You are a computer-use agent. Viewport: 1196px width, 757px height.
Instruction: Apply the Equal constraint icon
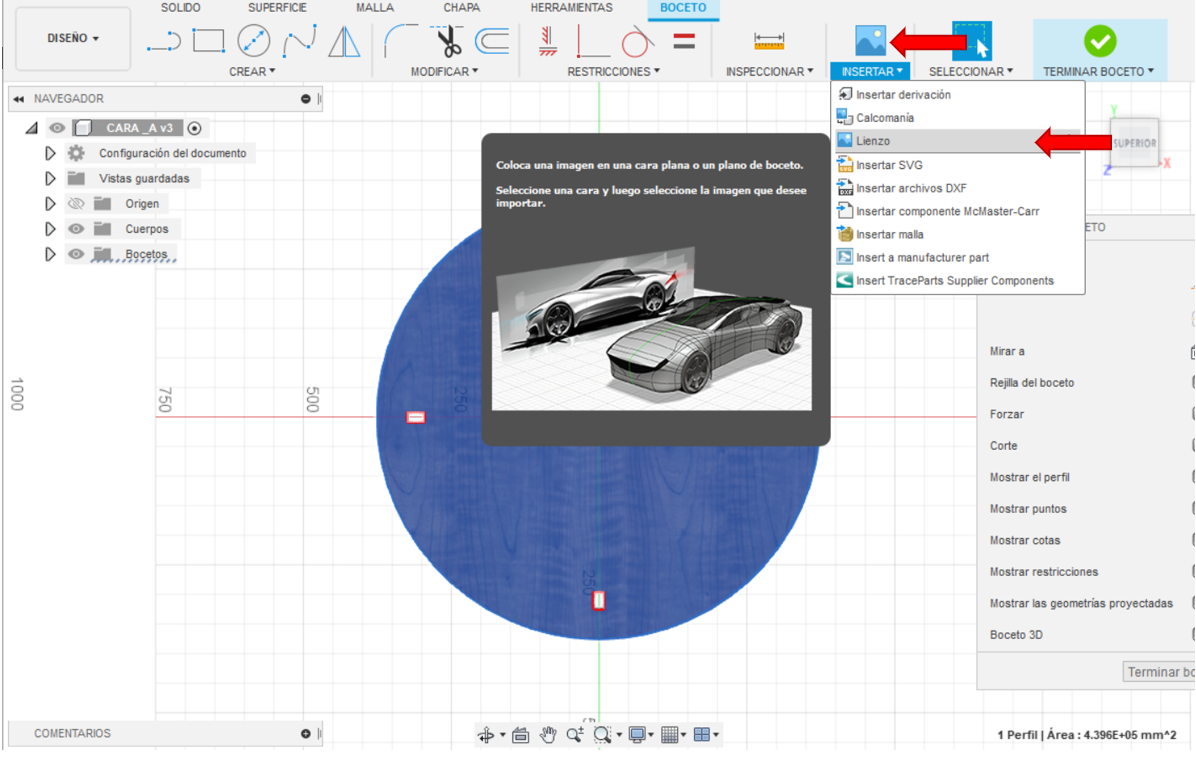pos(684,40)
